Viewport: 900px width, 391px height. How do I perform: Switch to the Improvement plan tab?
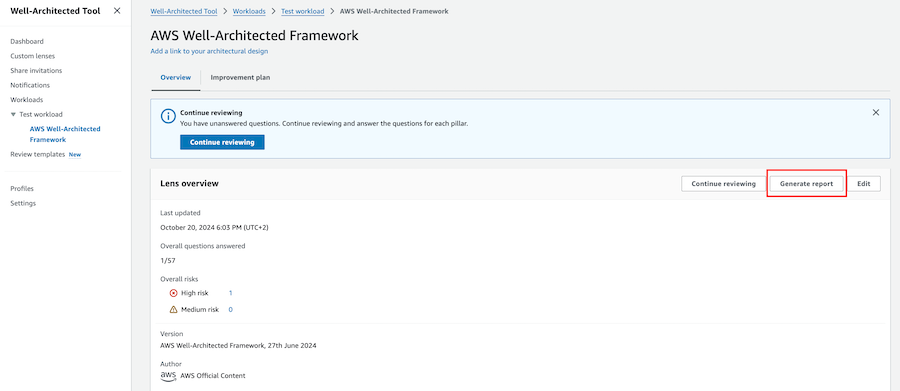tap(240, 78)
